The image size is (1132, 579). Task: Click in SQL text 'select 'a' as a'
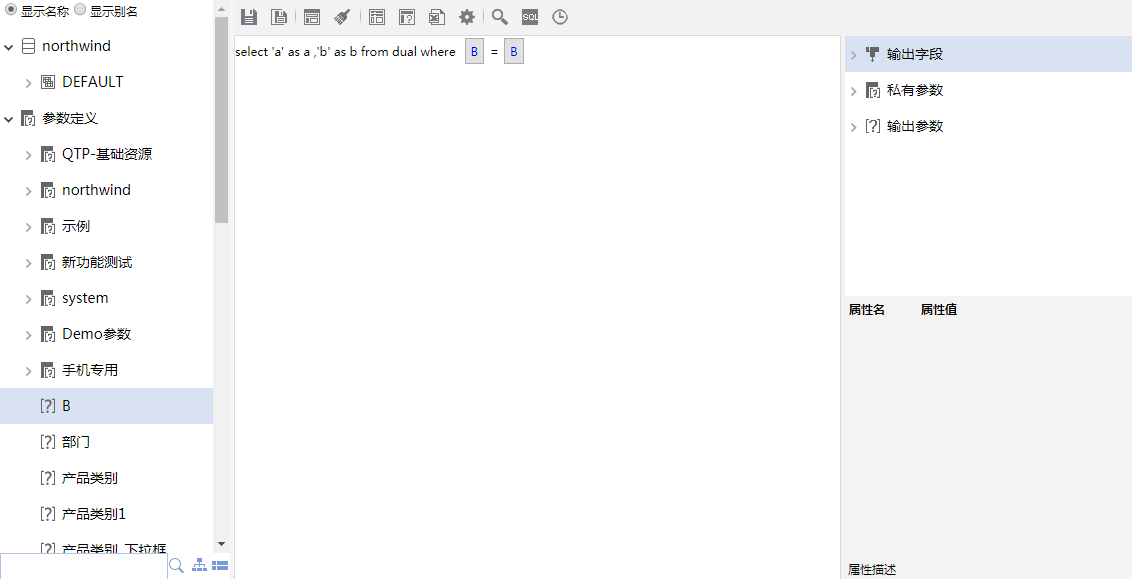(272, 52)
